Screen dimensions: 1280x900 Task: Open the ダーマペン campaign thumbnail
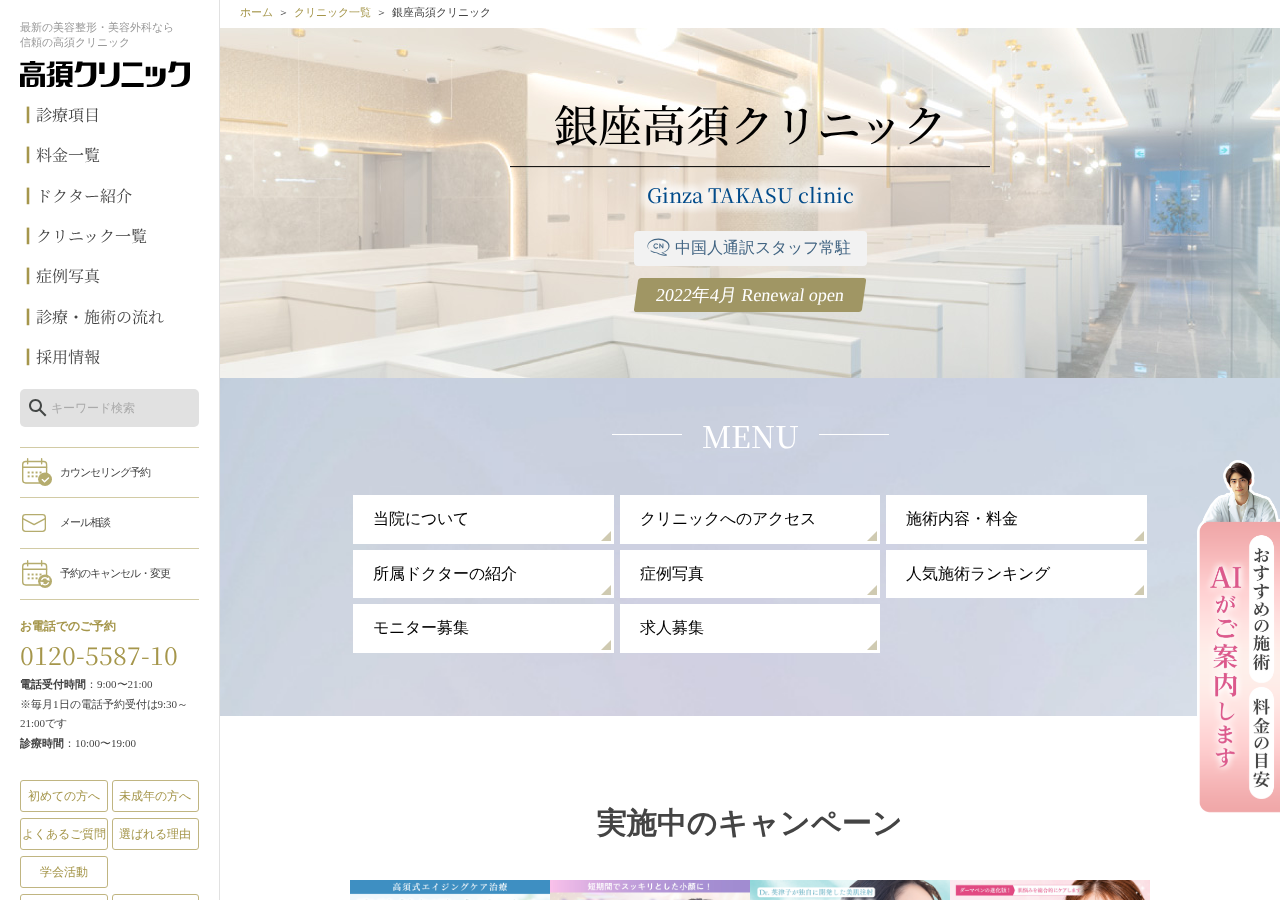(1050, 890)
